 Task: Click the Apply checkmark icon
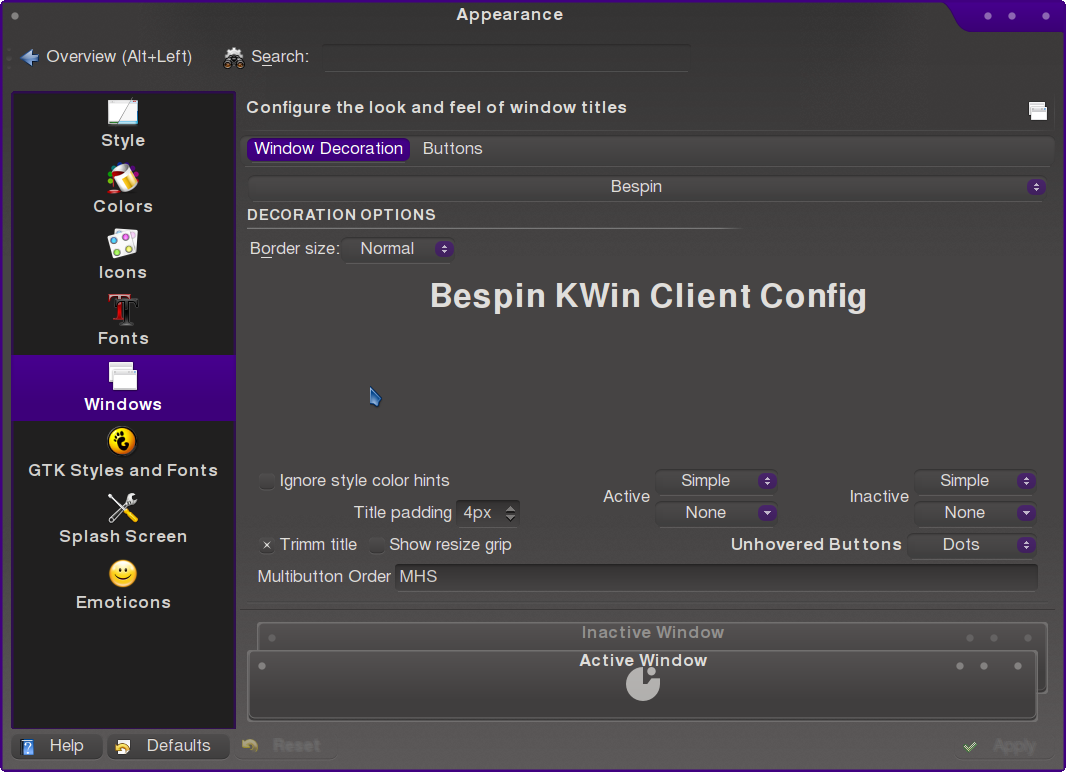pos(970,746)
